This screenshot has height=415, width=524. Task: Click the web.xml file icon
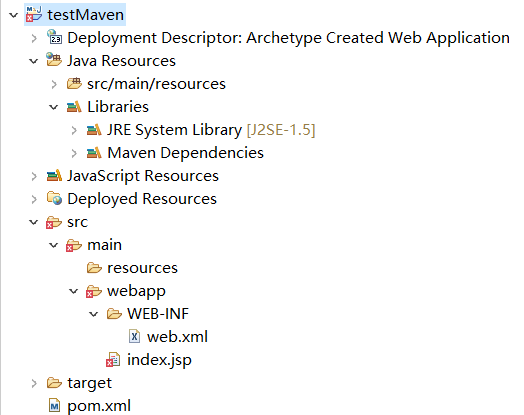(134, 336)
